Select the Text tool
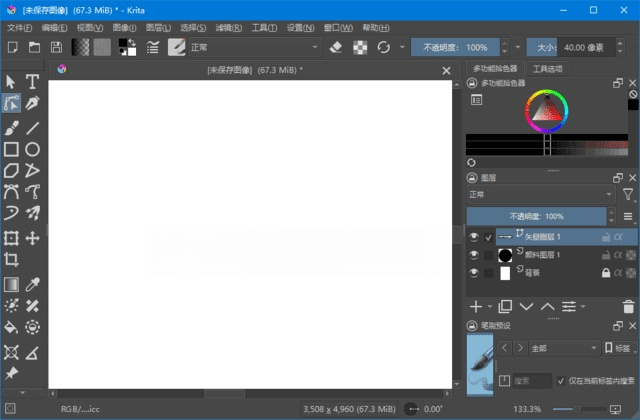Viewport: 640px width, 420px height. [33, 81]
